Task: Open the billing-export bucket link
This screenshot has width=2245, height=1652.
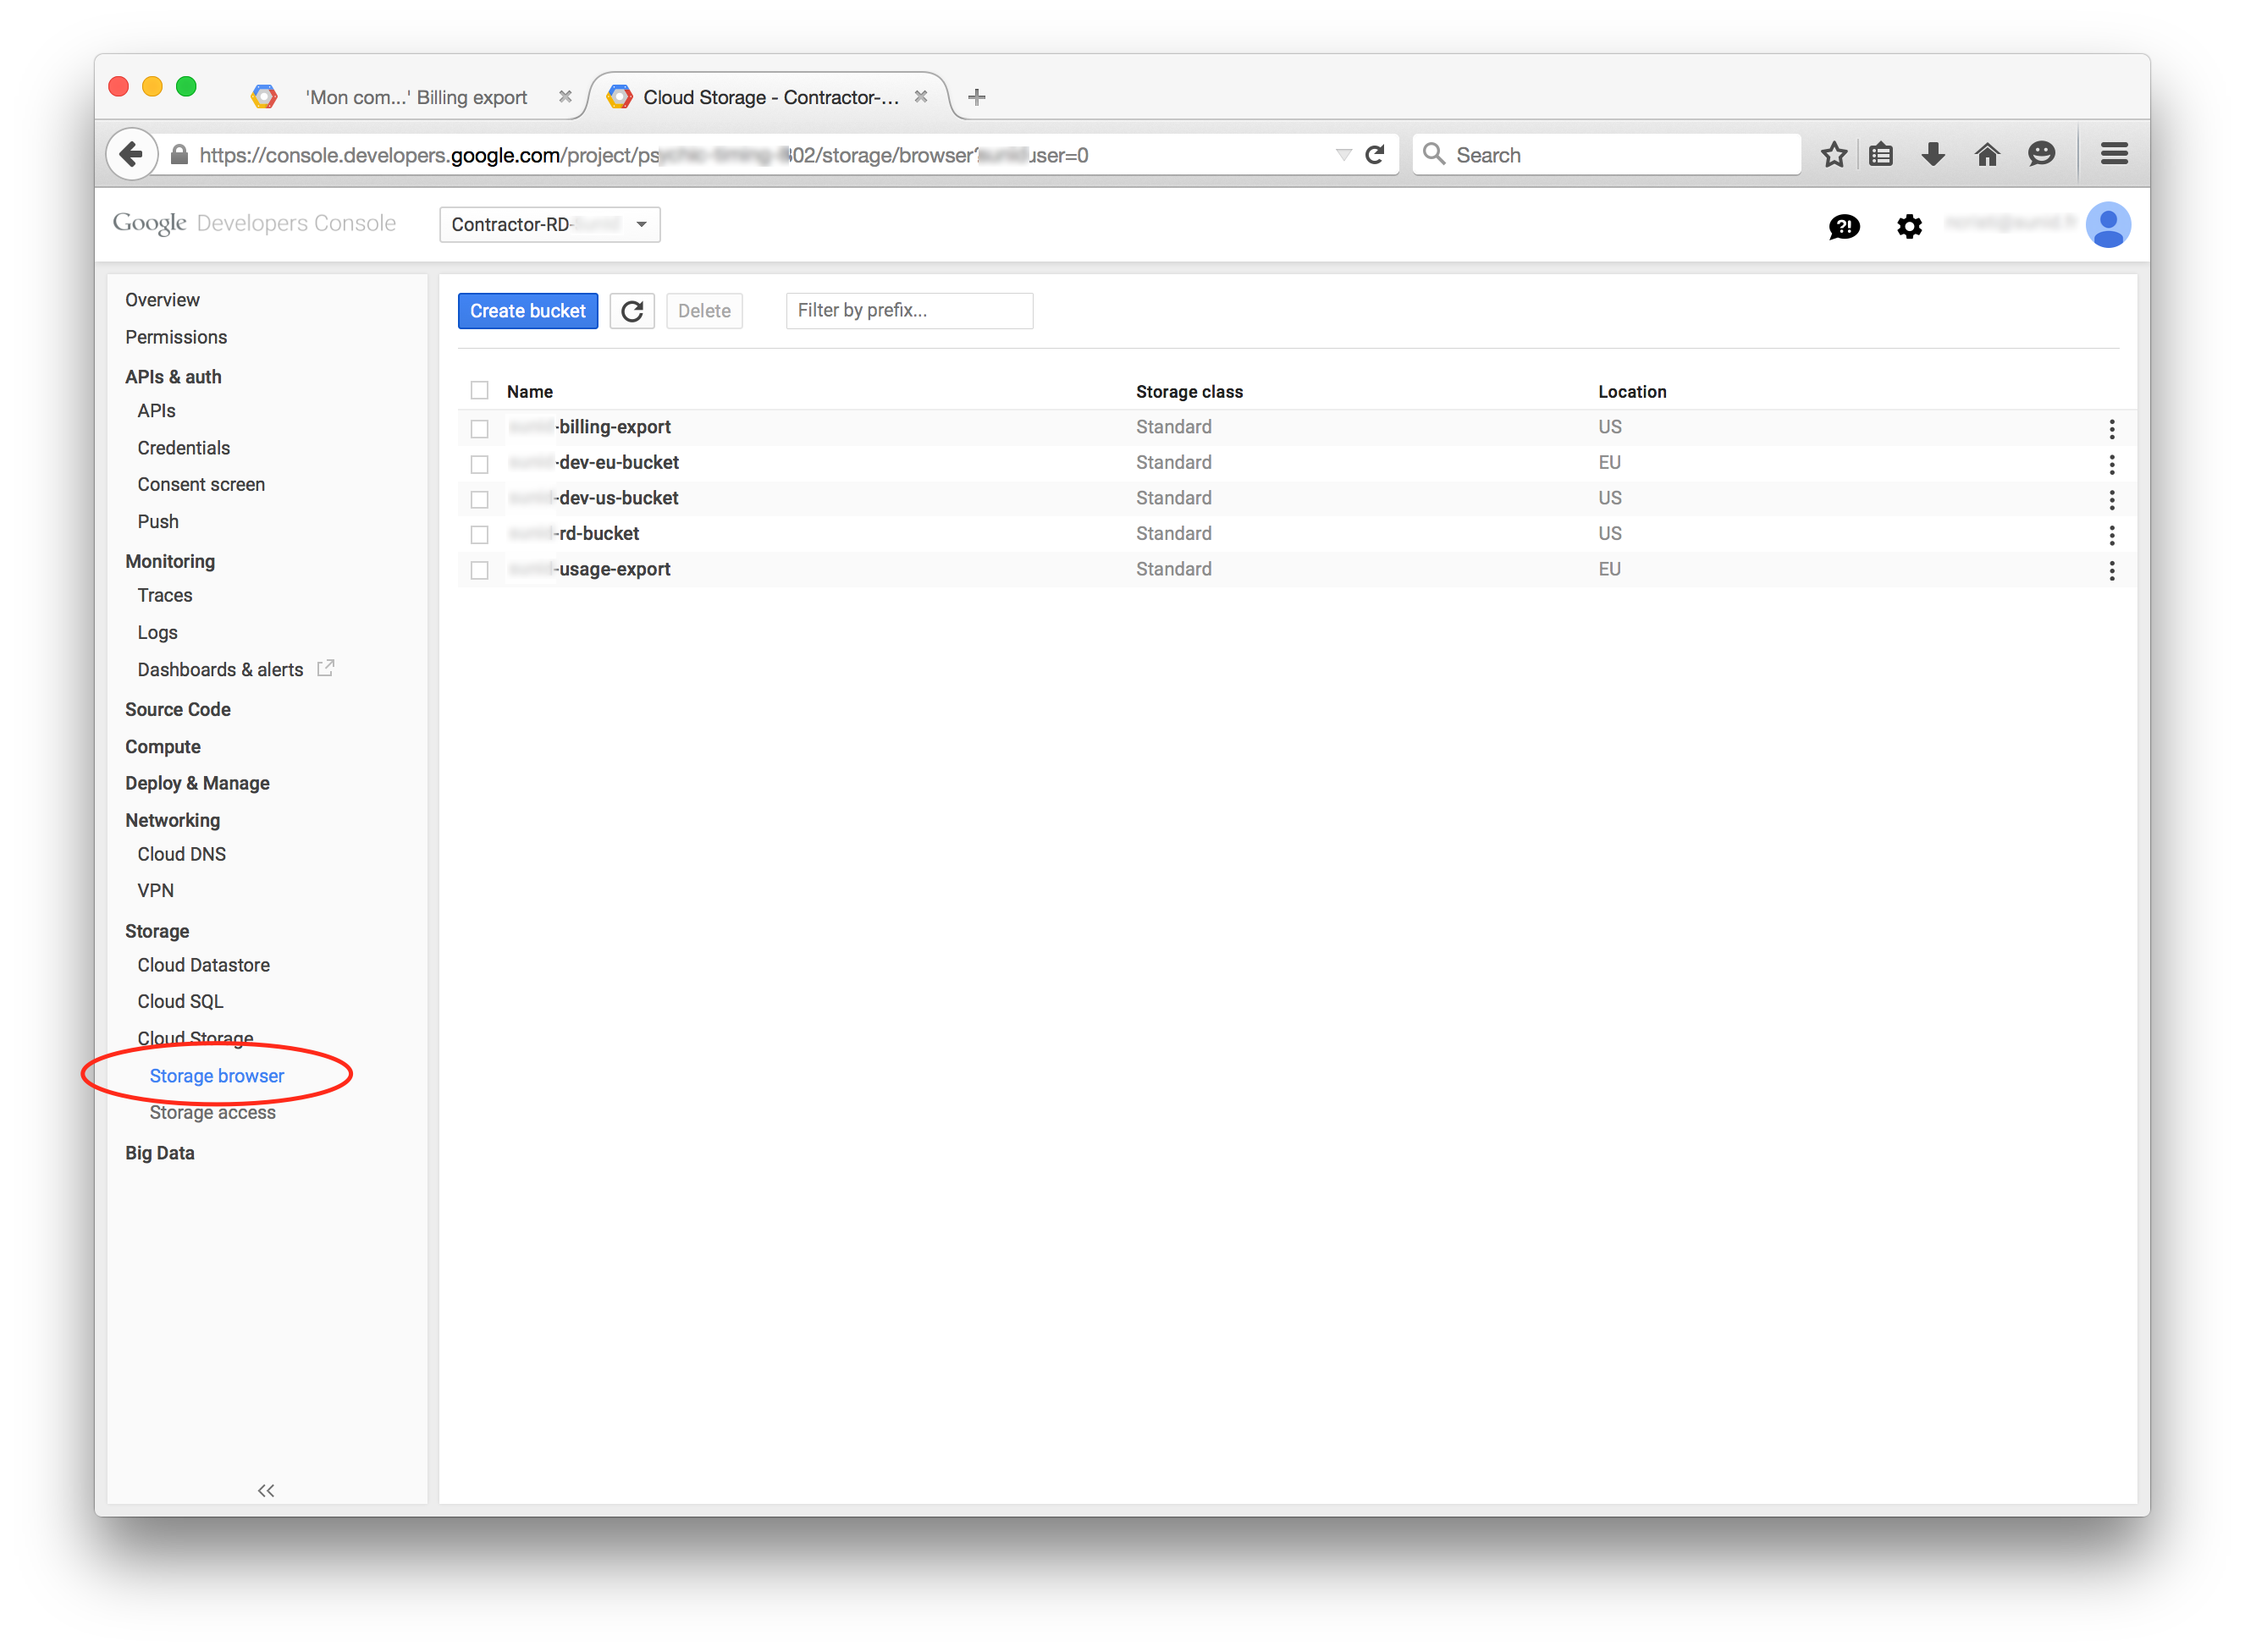Action: point(590,427)
